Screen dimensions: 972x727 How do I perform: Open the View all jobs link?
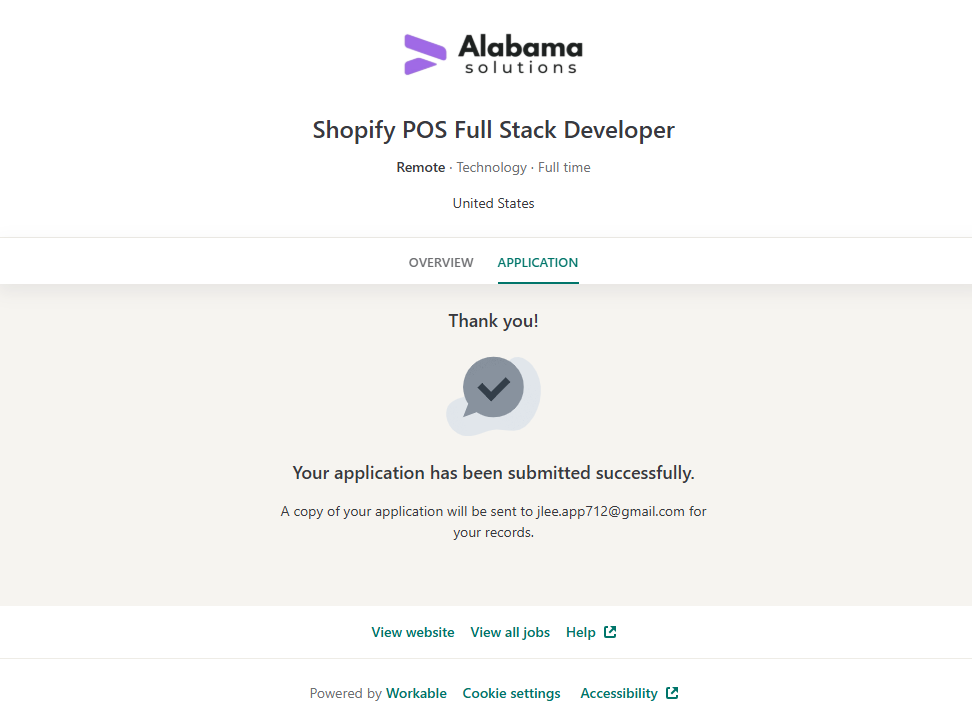click(x=510, y=632)
